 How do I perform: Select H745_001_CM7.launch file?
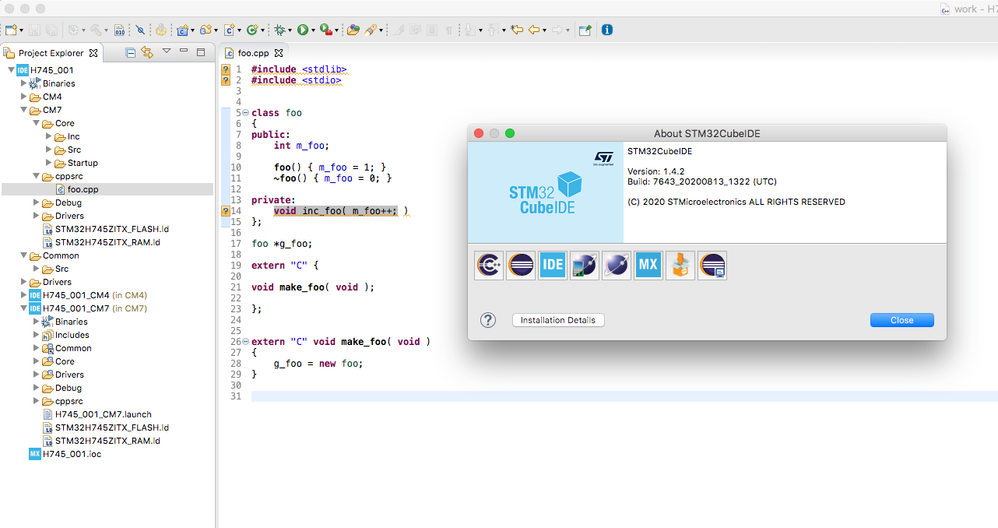click(103, 414)
